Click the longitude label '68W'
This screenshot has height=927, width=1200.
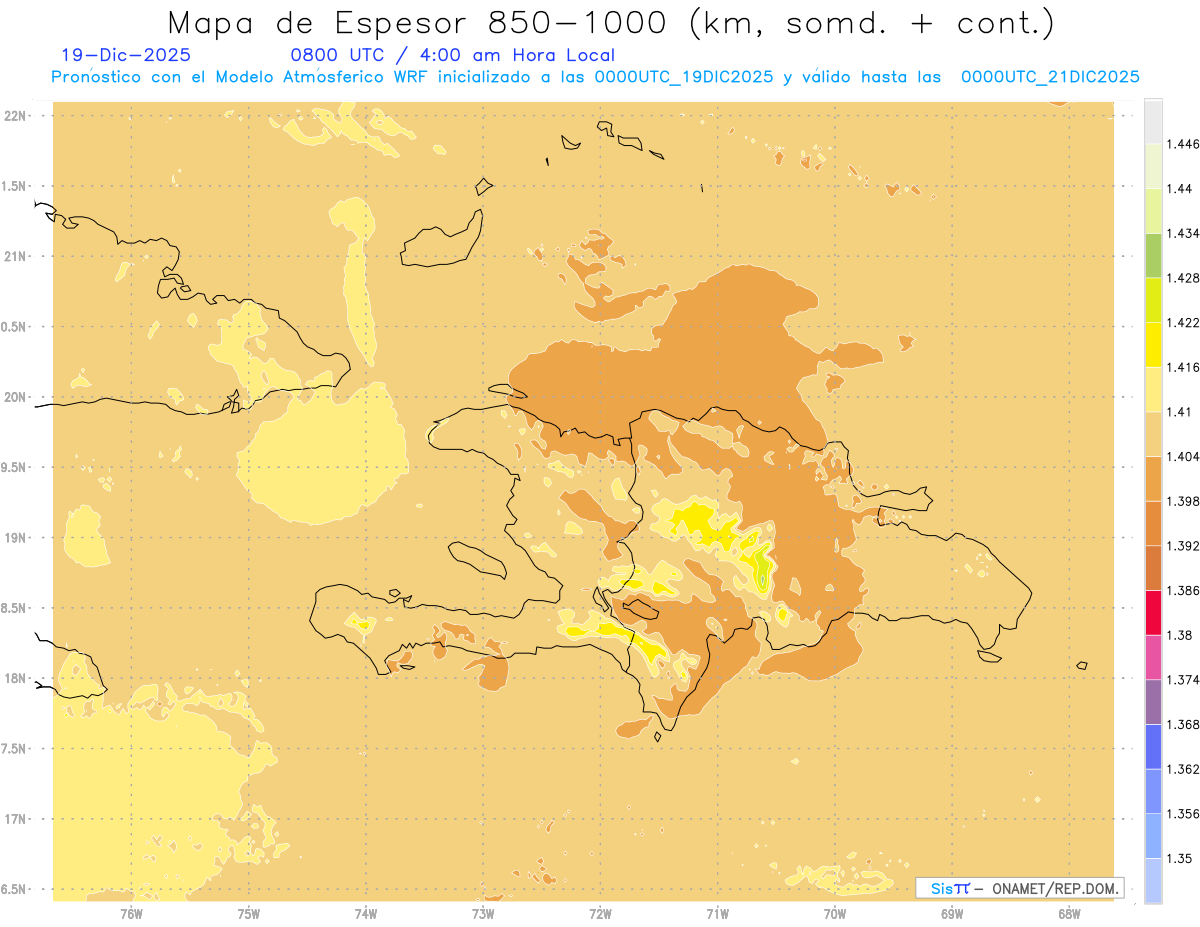click(1069, 913)
